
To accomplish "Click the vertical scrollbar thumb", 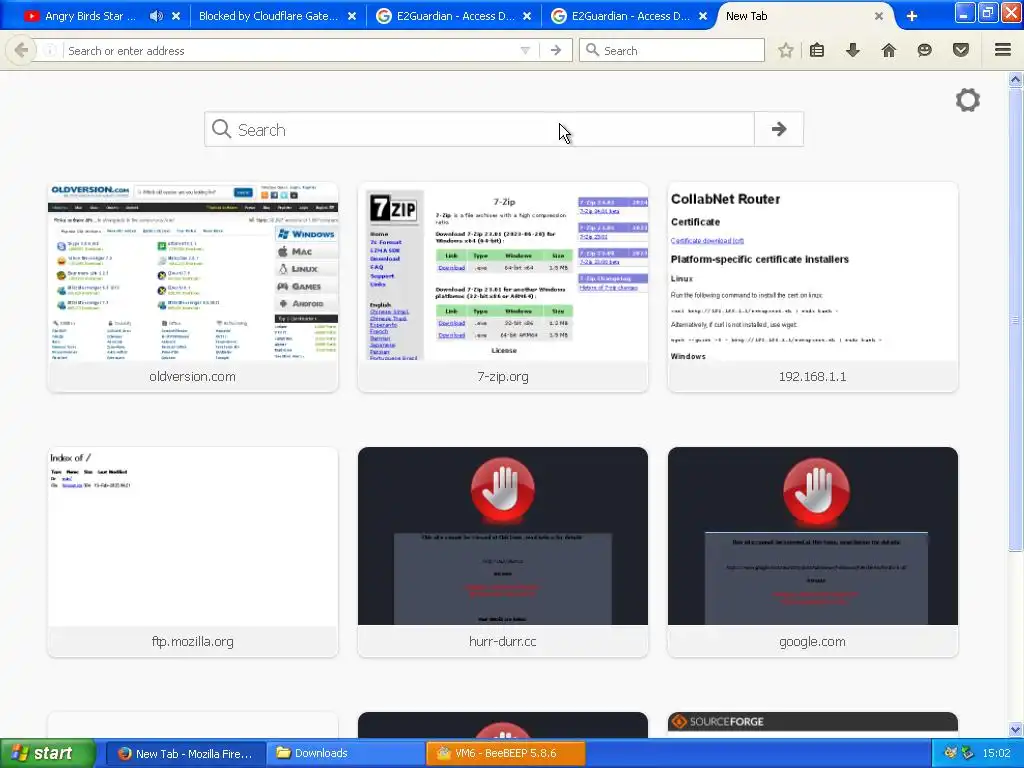I will pos(1016,320).
